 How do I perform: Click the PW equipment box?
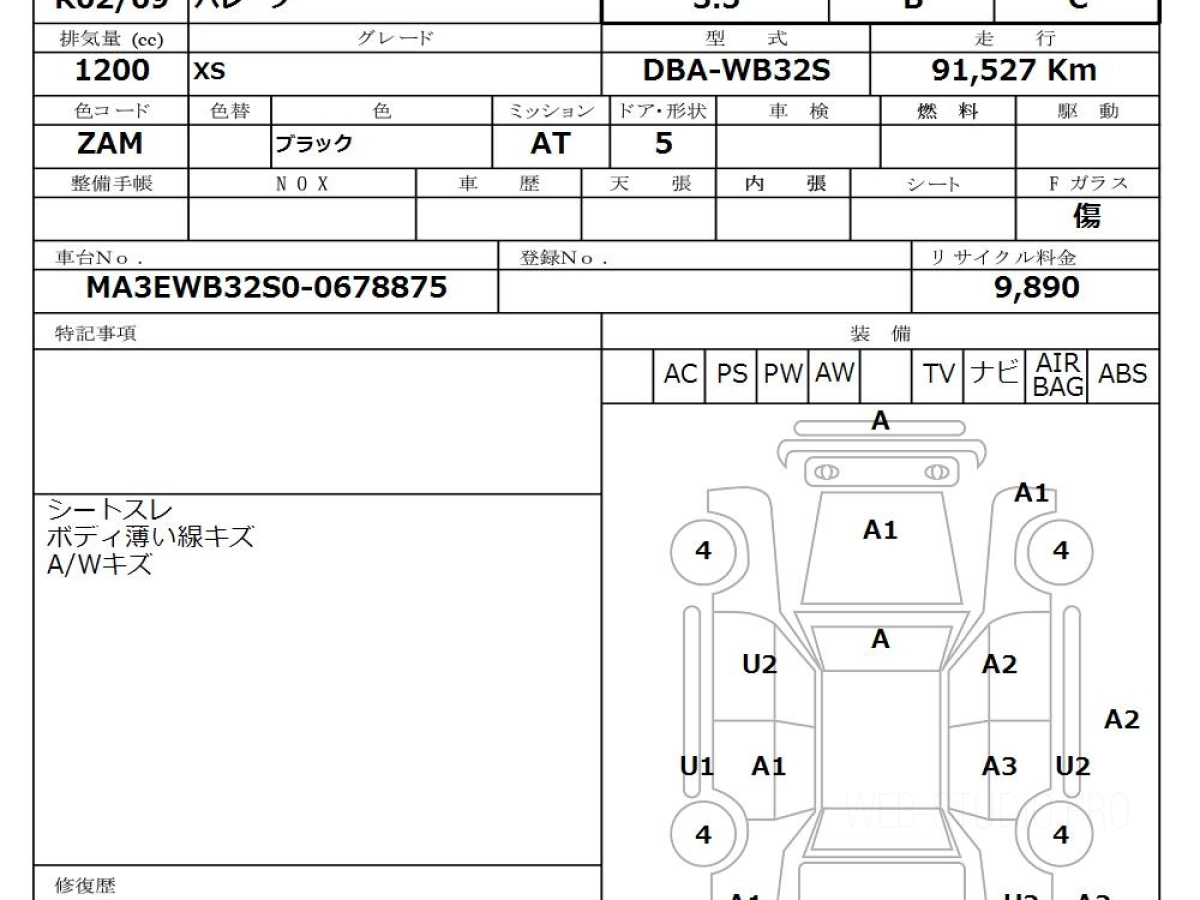pyautogui.click(x=784, y=375)
